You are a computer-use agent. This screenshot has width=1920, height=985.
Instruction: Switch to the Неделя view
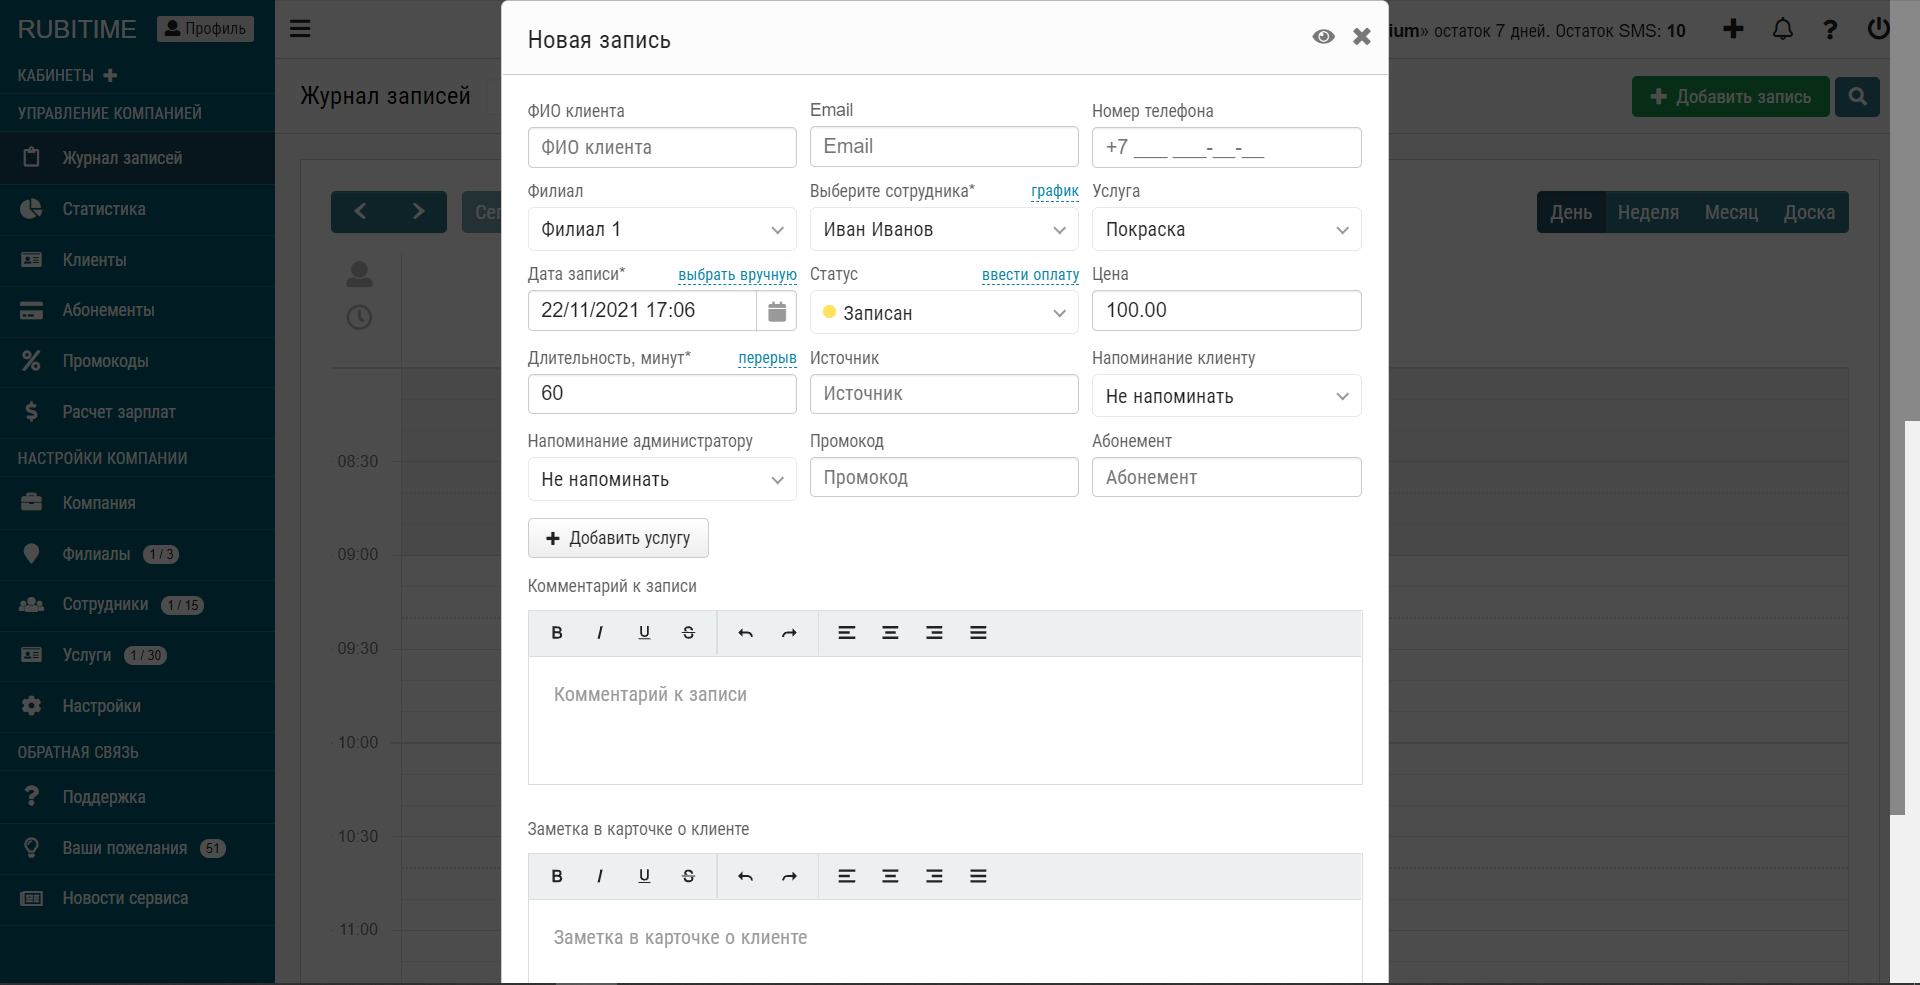click(x=1648, y=212)
